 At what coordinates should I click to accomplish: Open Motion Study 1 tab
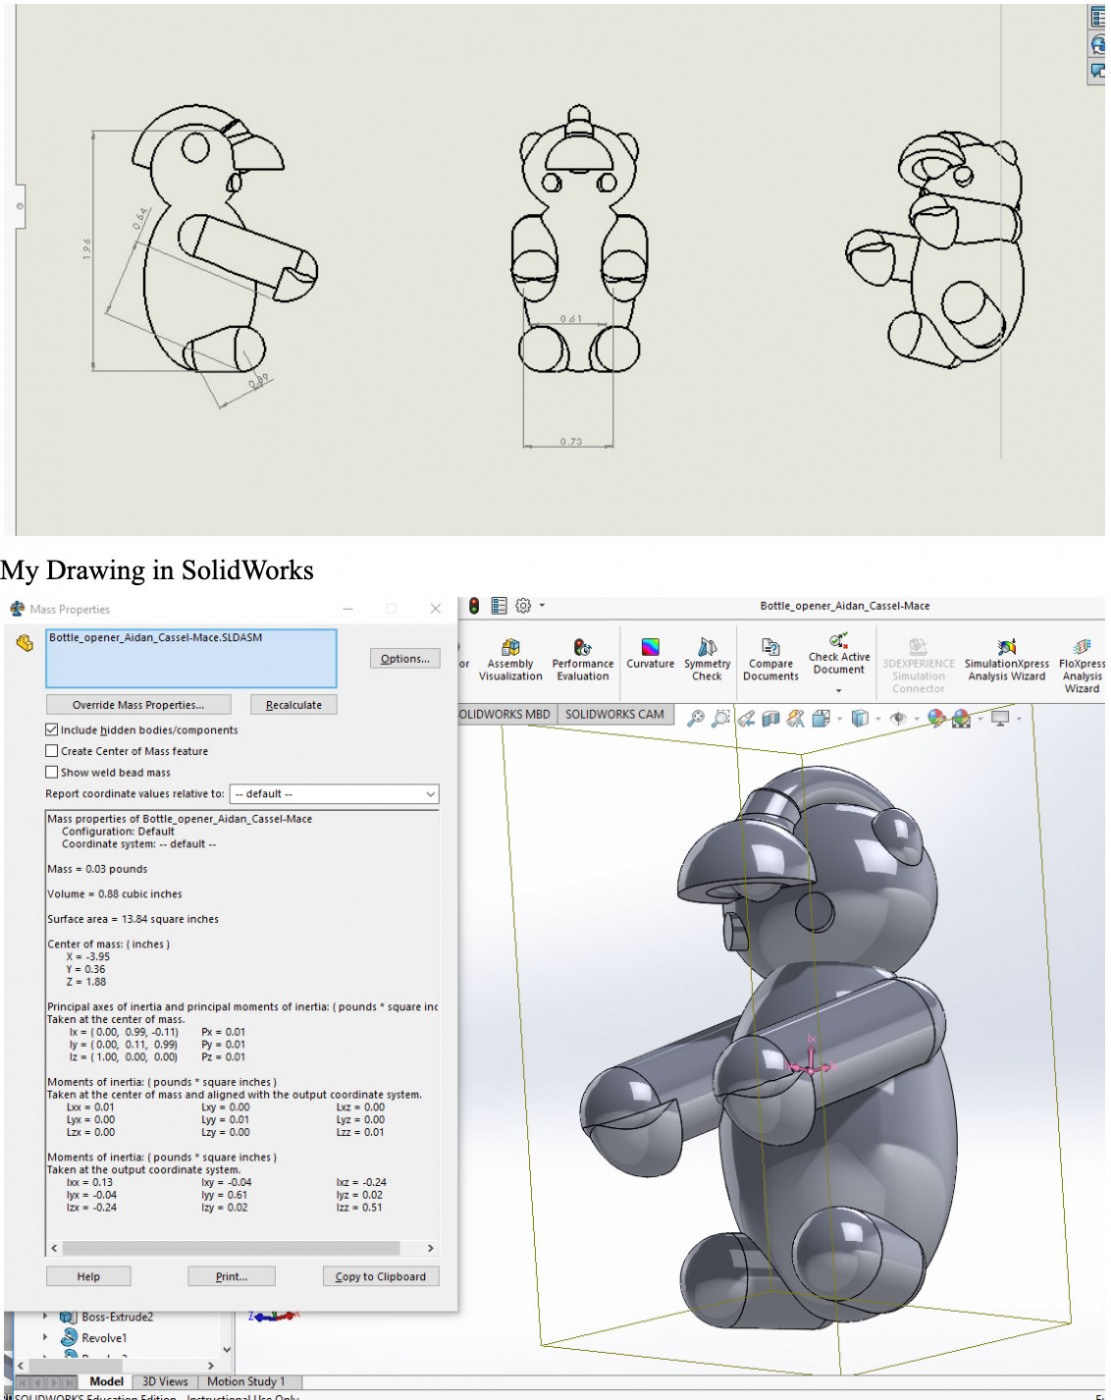[x=246, y=1382]
